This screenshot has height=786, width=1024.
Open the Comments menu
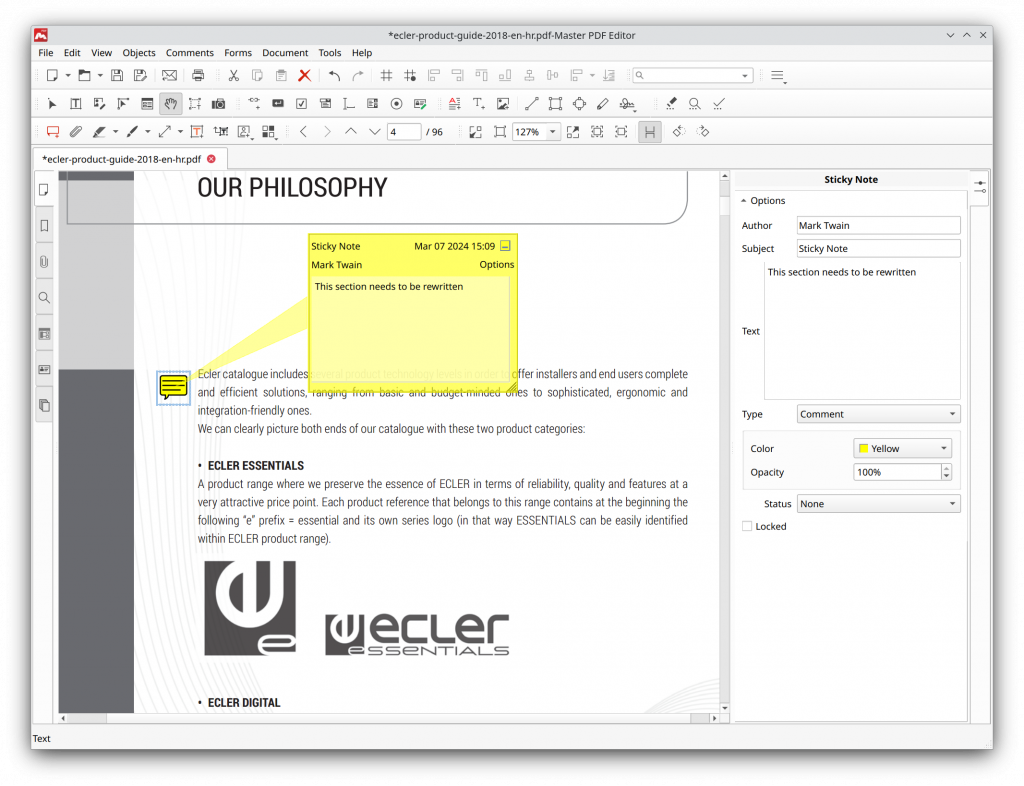[x=190, y=52]
